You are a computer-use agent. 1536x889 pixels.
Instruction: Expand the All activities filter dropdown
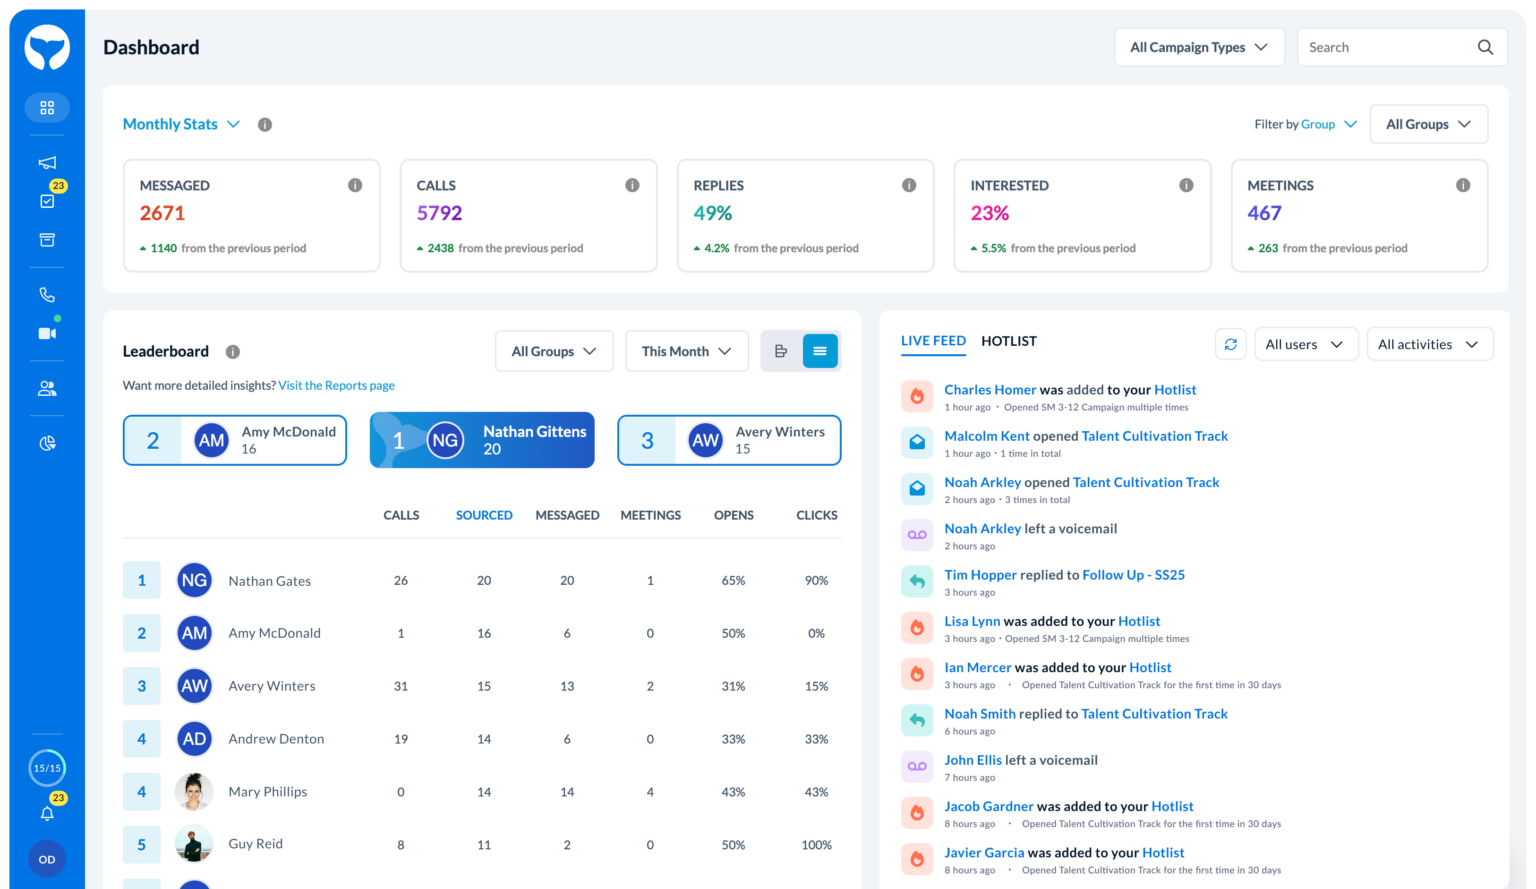[x=1428, y=344]
